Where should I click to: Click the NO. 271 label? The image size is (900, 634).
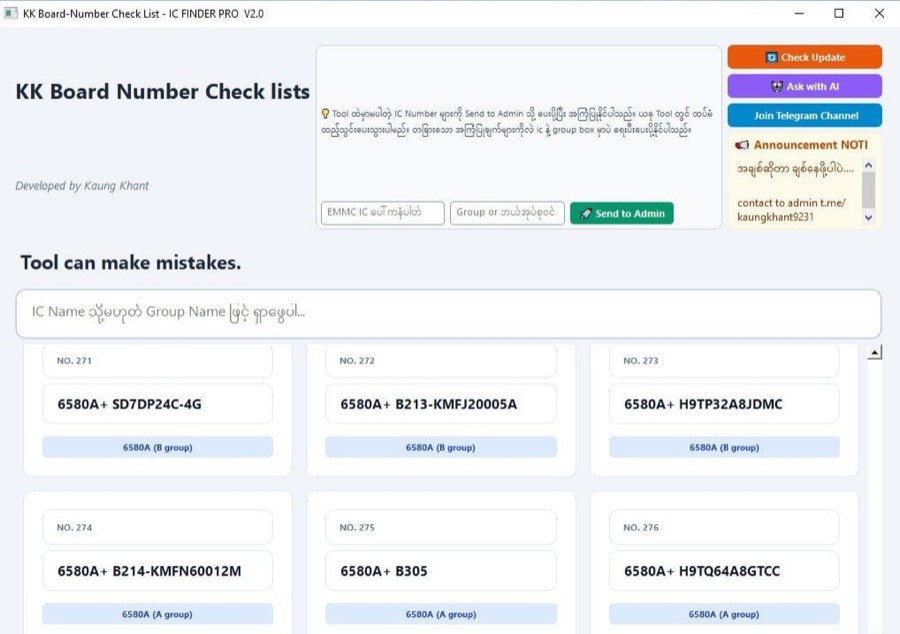click(x=74, y=361)
